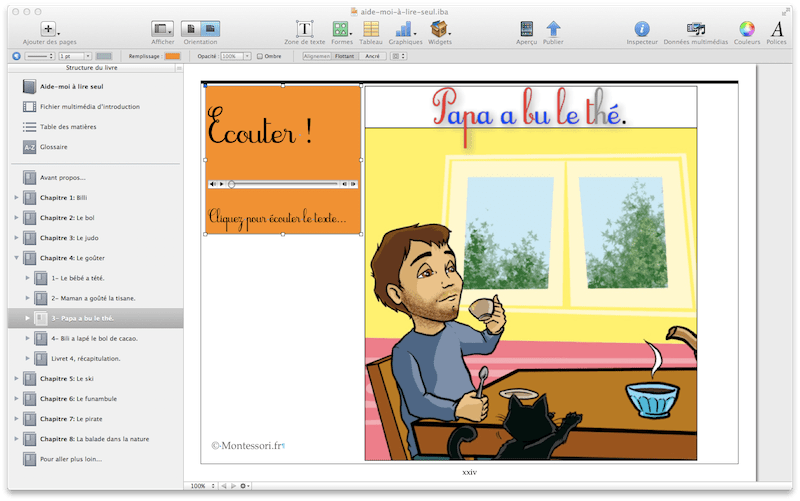The height and width of the screenshot is (501, 800).
Task: Insert a Zone de texte
Action: point(305,29)
